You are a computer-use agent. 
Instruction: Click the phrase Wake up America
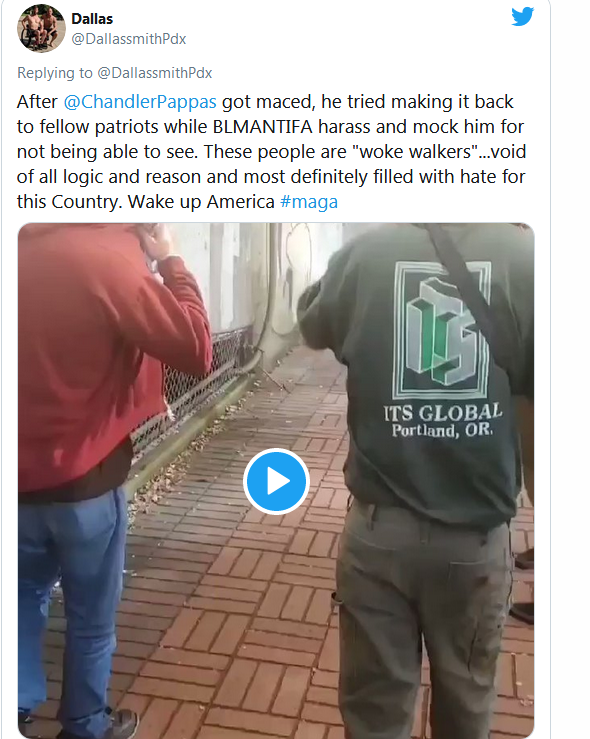coord(201,202)
